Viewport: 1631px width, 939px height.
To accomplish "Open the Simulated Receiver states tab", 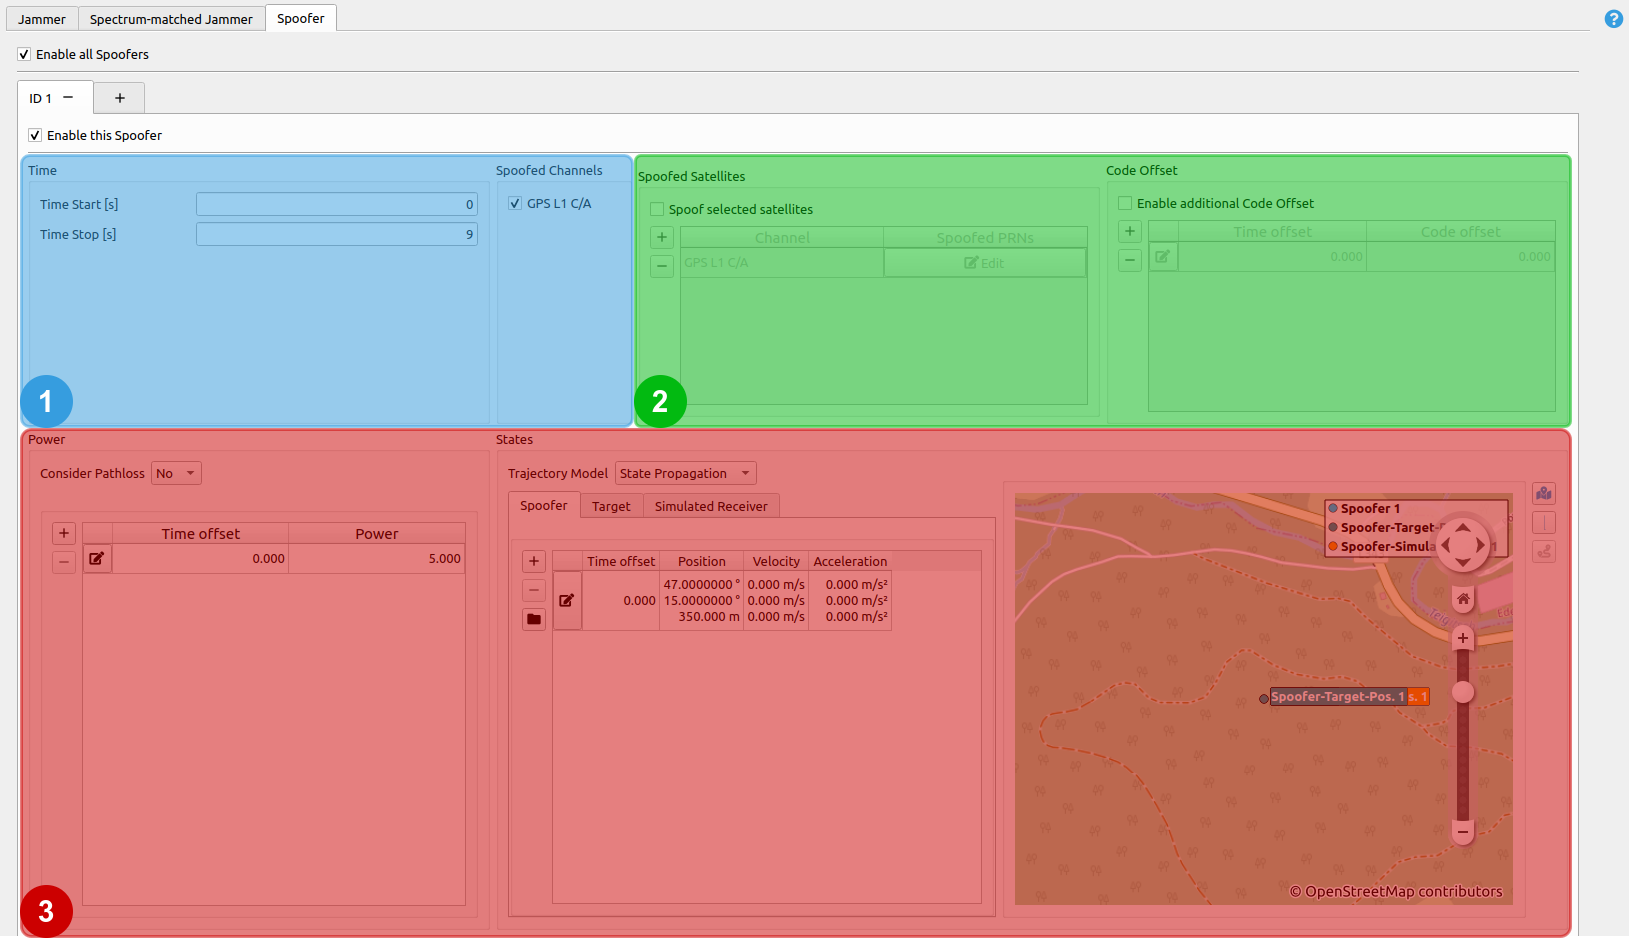I will [711, 507].
